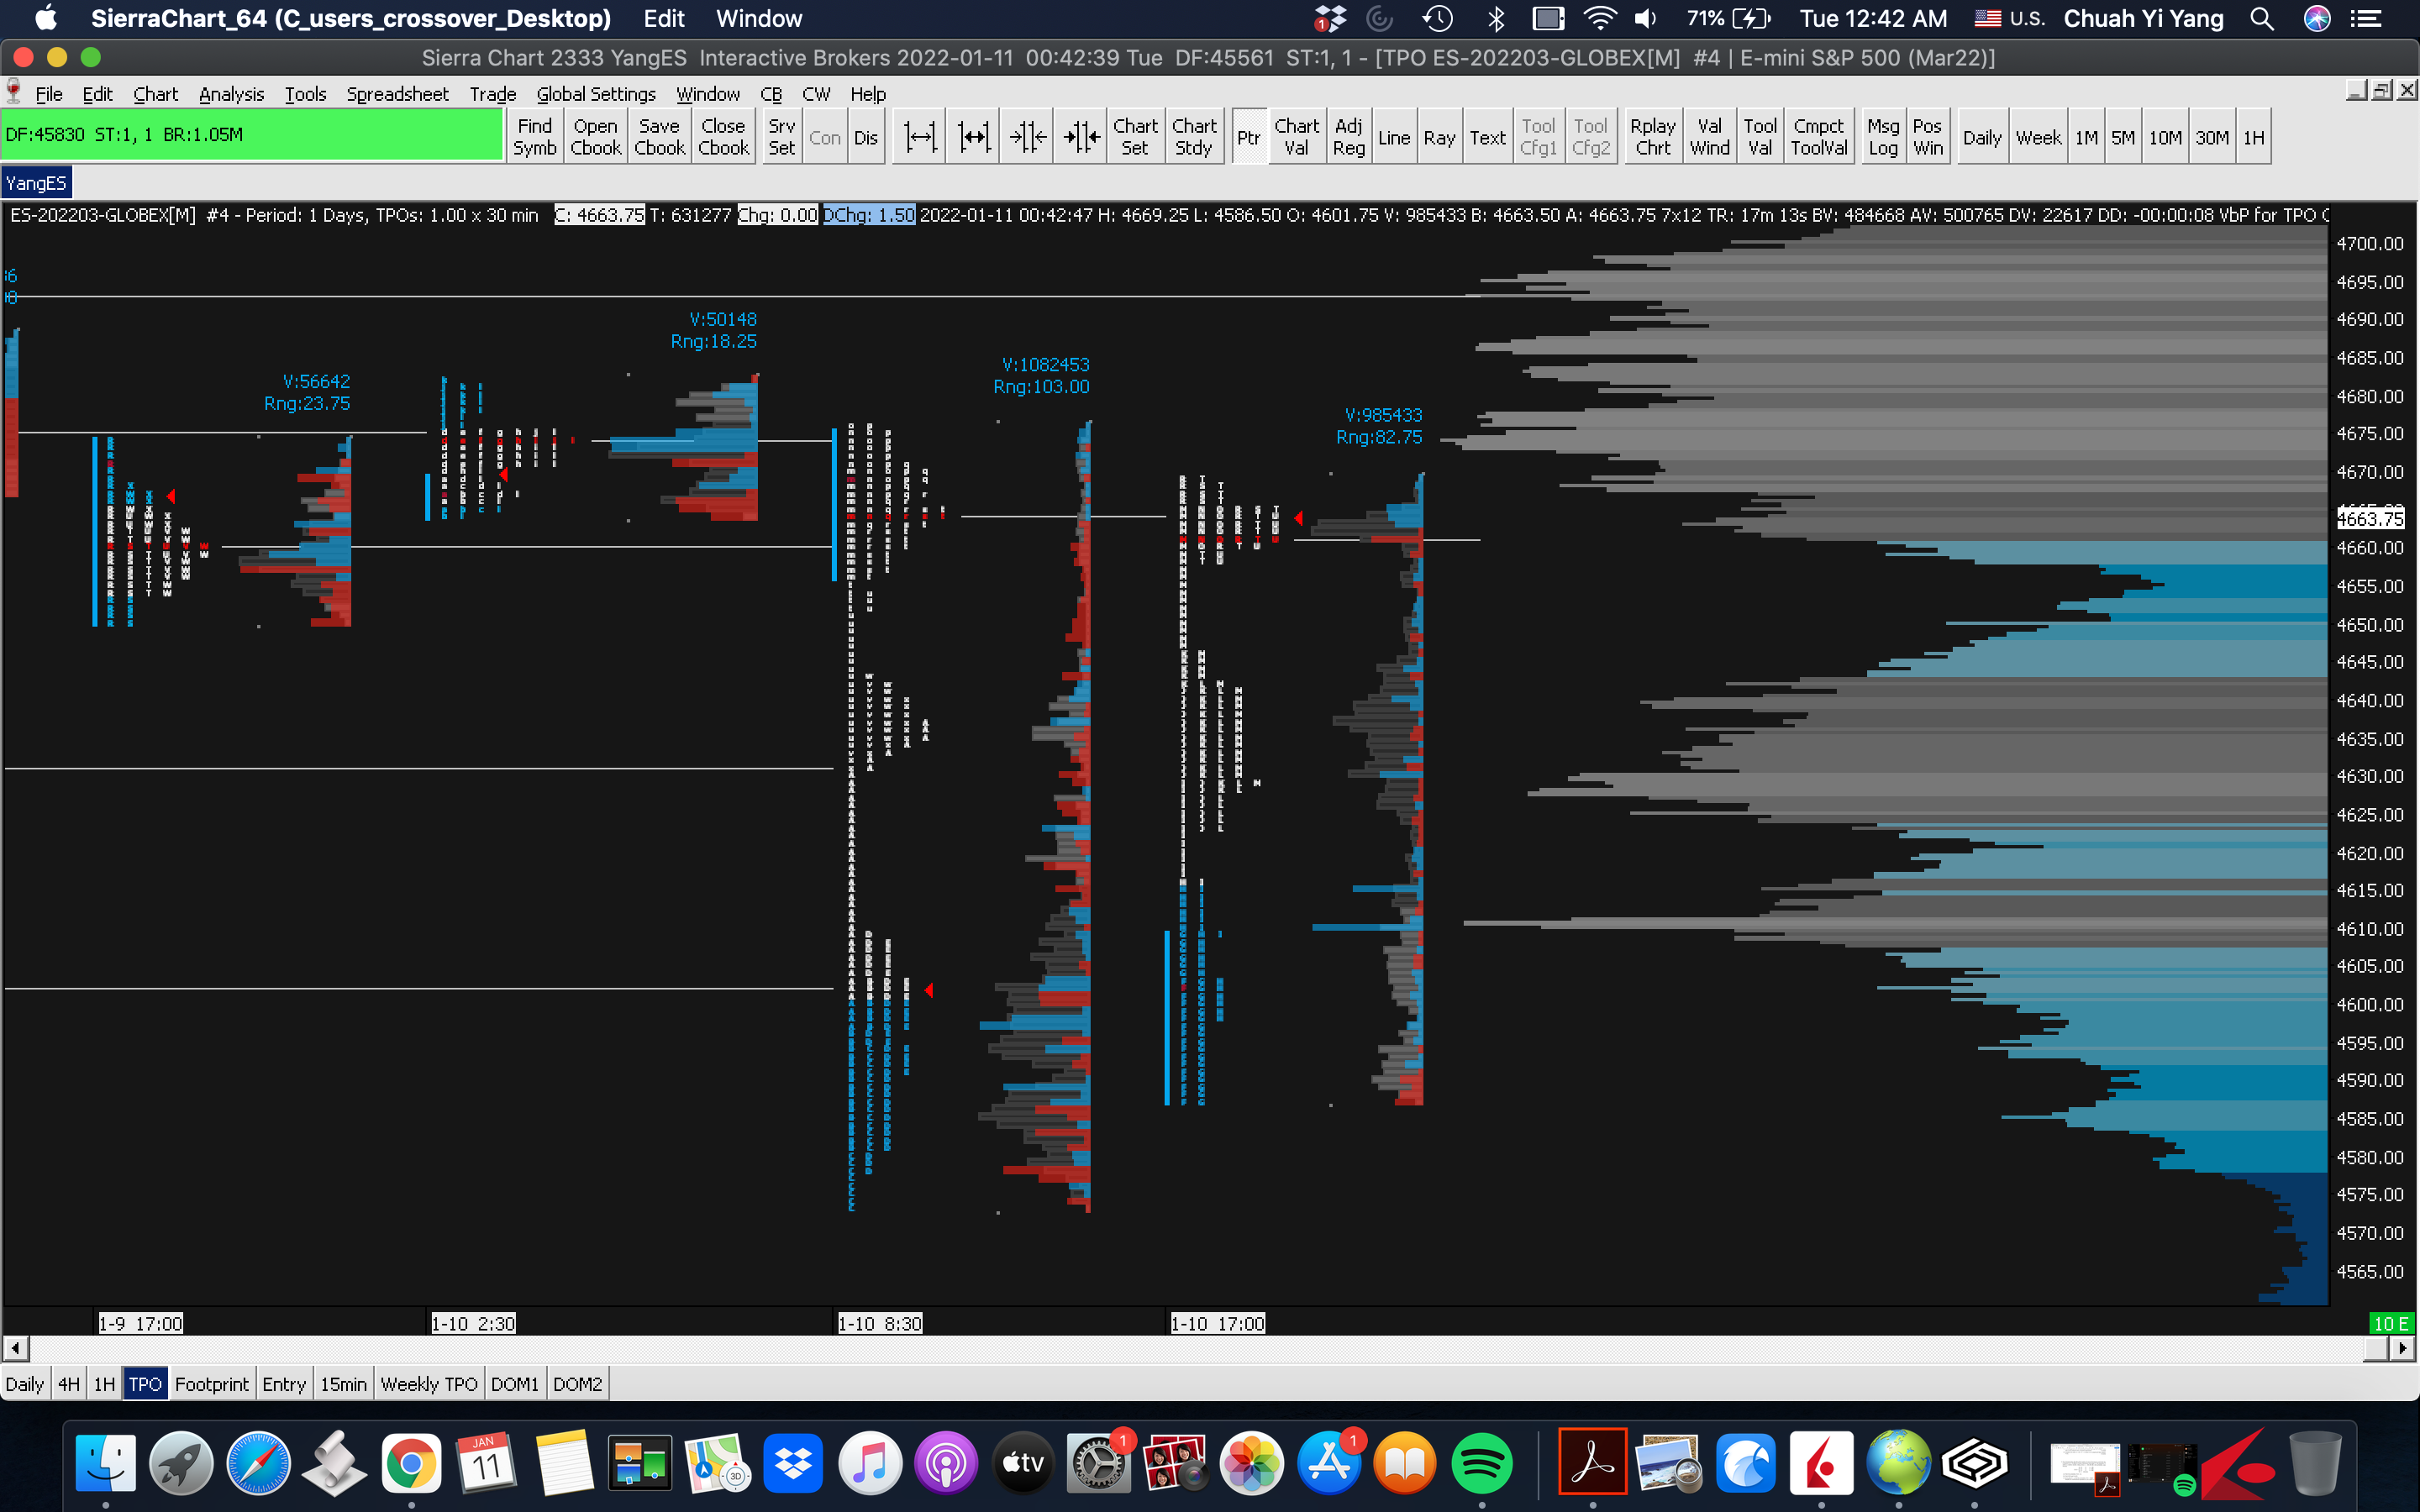Toggle the Chart Val tool
Viewport: 2420px width, 1512px height.
[x=1296, y=137]
